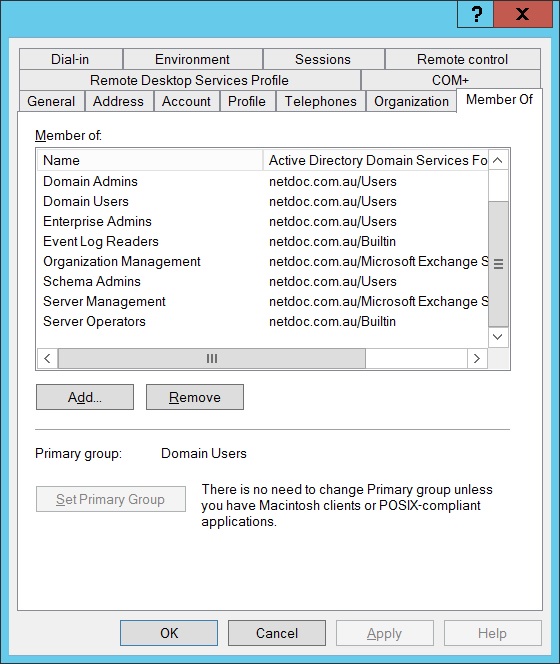The width and height of the screenshot is (560, 664).
Task: Click the scroll down arrow of group list
Action: click(x=498, y=337)
